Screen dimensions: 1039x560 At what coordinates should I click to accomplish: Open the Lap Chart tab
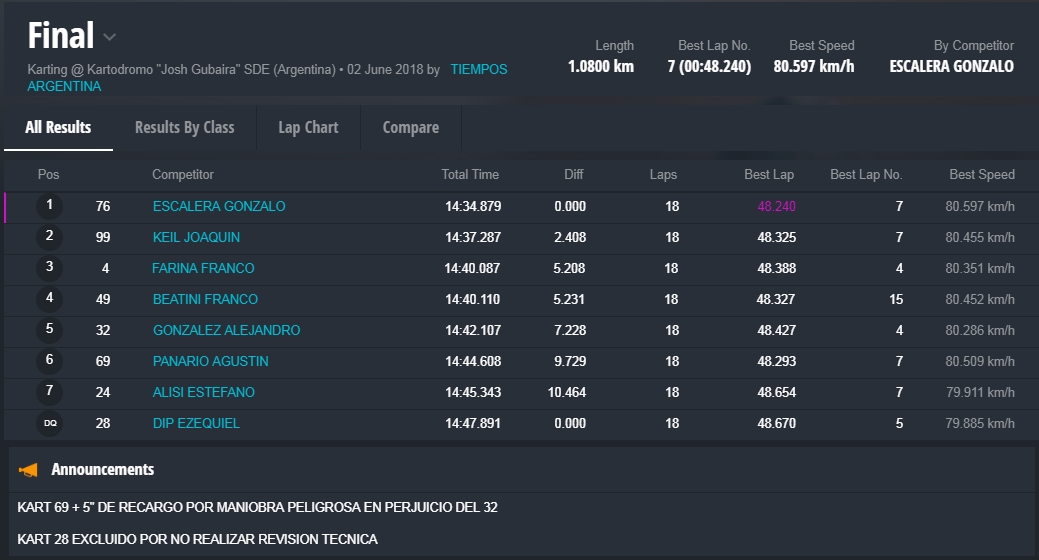pos(308,127)
